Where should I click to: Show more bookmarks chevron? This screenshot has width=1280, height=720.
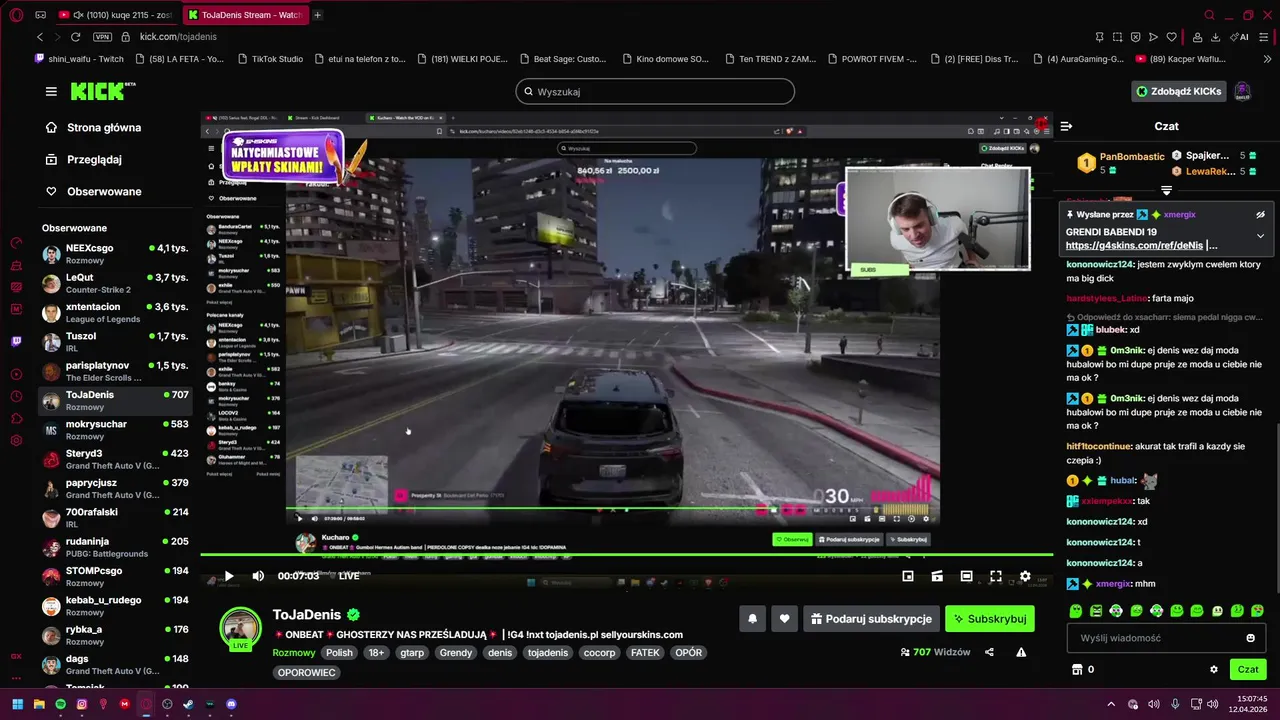click(x=1269, y=59)
